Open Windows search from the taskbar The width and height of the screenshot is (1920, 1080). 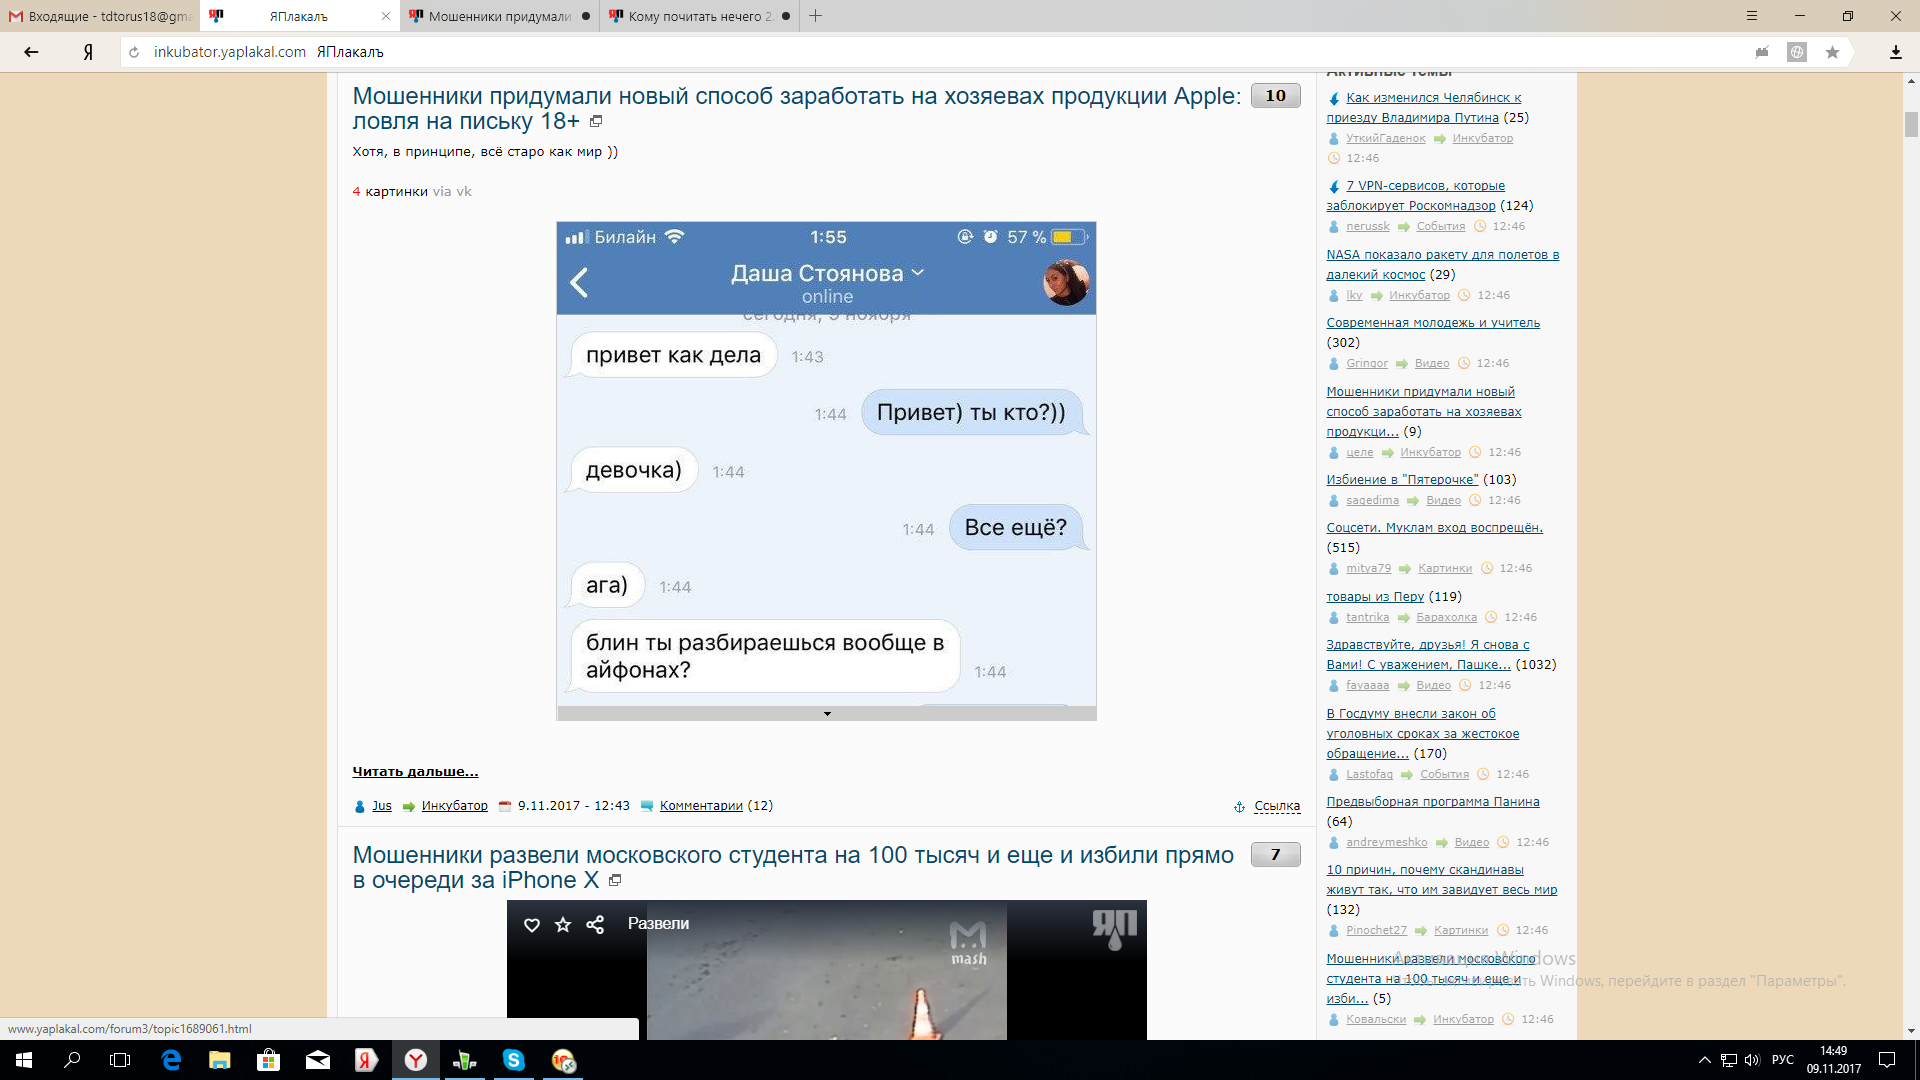point(72,1060)
